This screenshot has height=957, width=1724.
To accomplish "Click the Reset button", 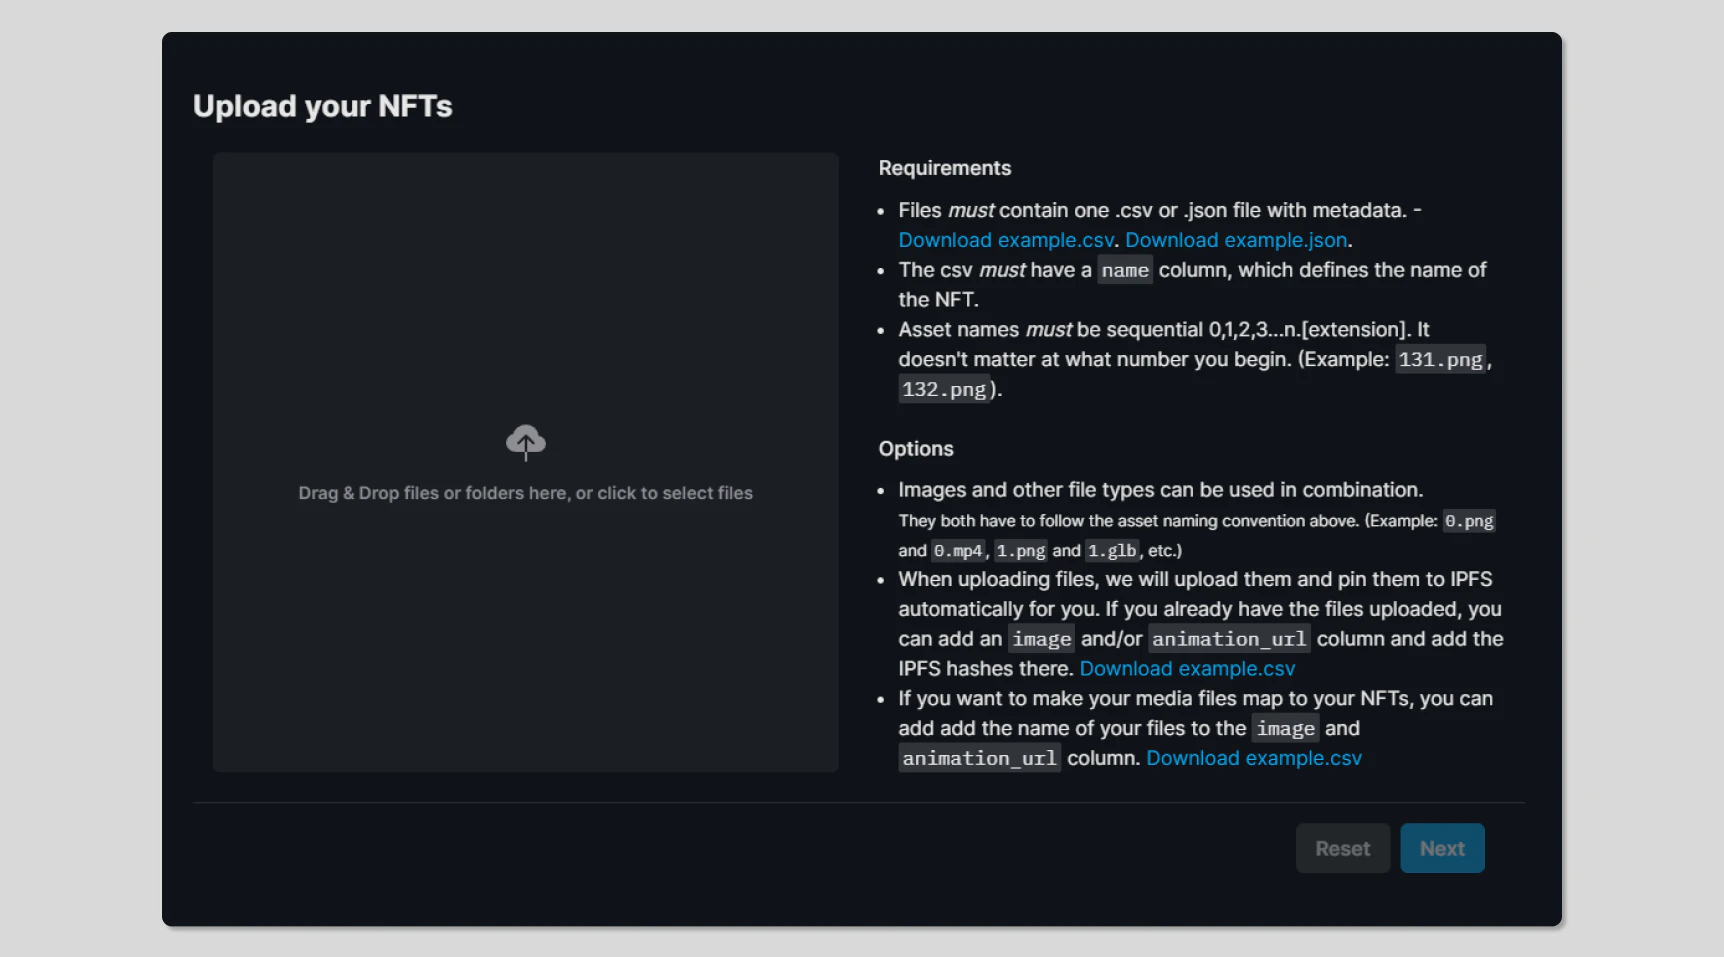I will (1342, 848).
